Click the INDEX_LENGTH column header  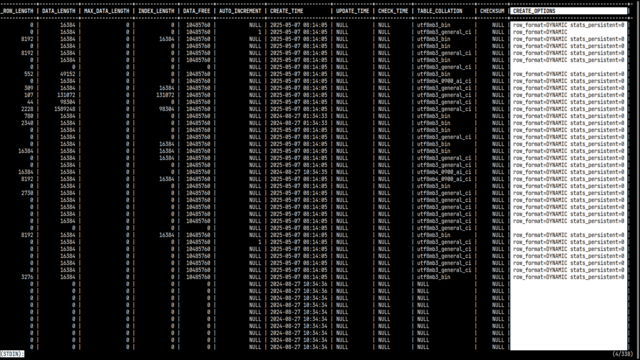click(156, 11)
